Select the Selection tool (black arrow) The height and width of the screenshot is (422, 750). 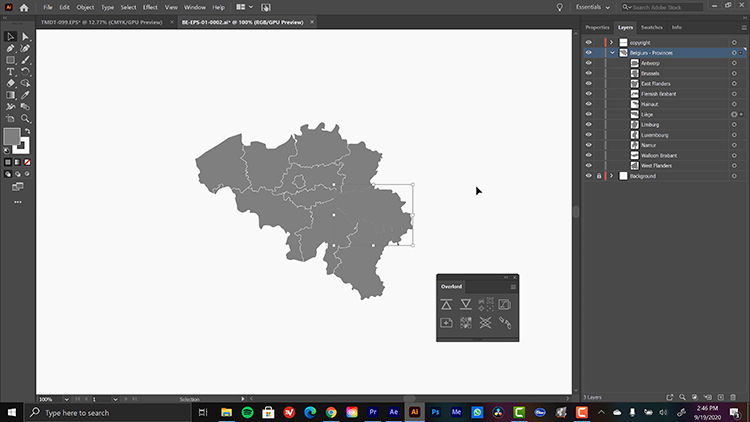pyautogui.click(x=11, y=37)
